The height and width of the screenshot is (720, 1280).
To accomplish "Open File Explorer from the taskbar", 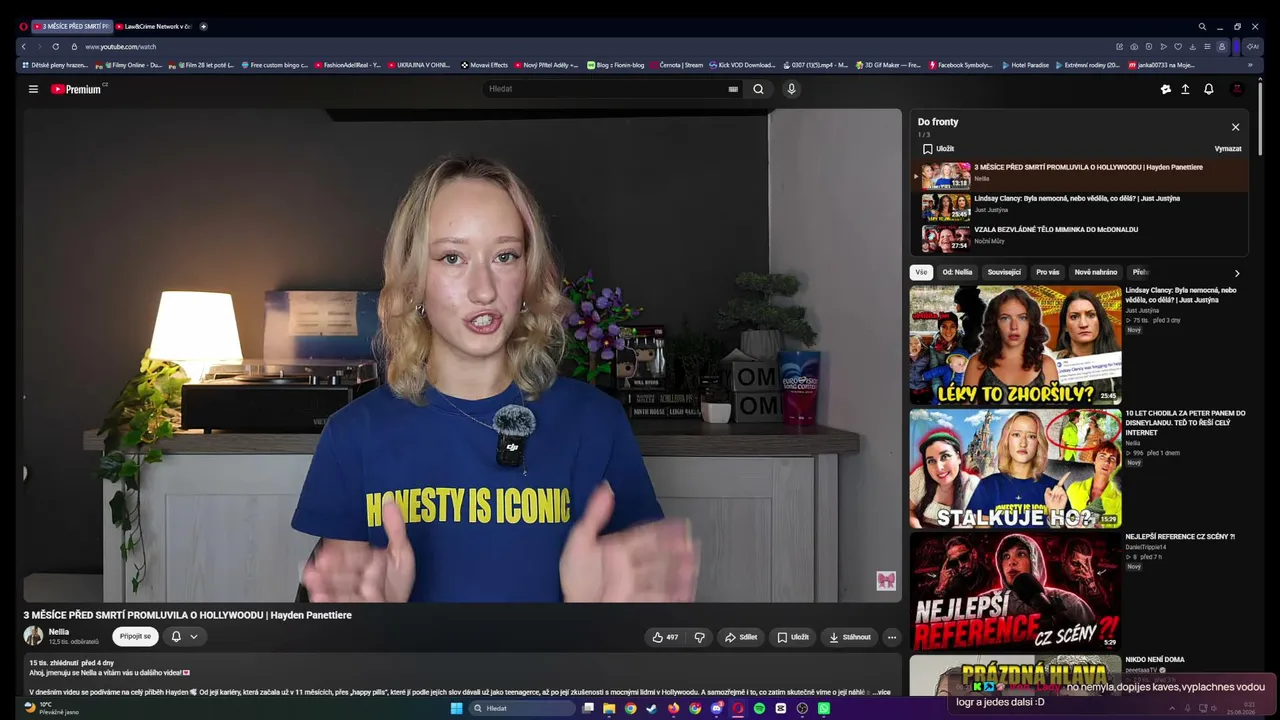I will [x=609, y=708].
